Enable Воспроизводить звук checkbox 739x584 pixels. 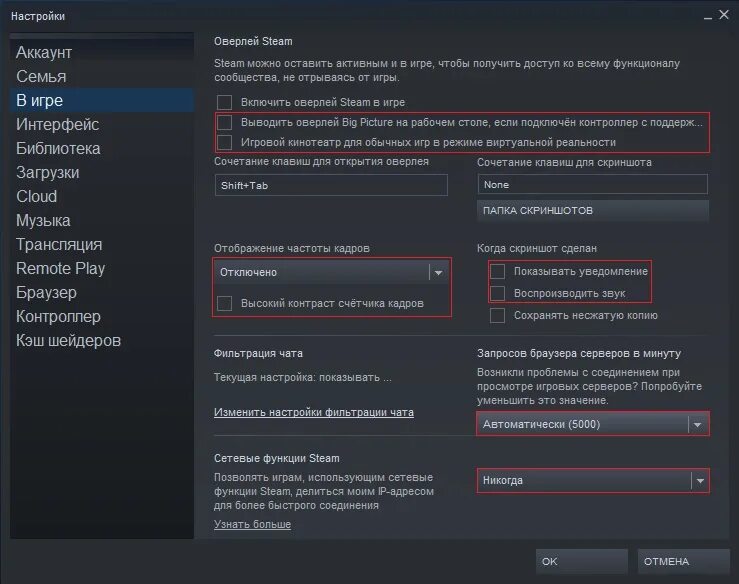498,293
